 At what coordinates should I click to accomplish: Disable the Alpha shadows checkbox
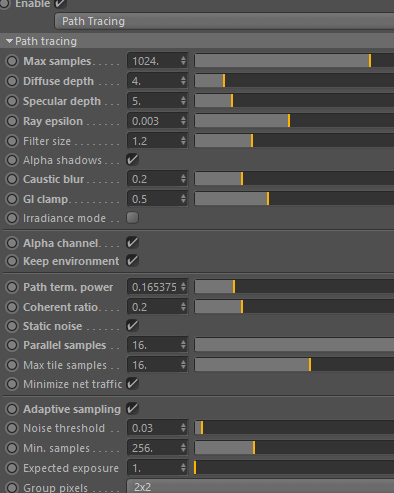point(132,160)
